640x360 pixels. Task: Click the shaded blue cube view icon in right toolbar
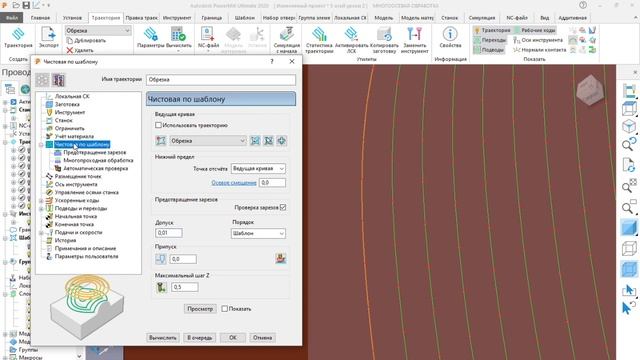click(629, 228)
